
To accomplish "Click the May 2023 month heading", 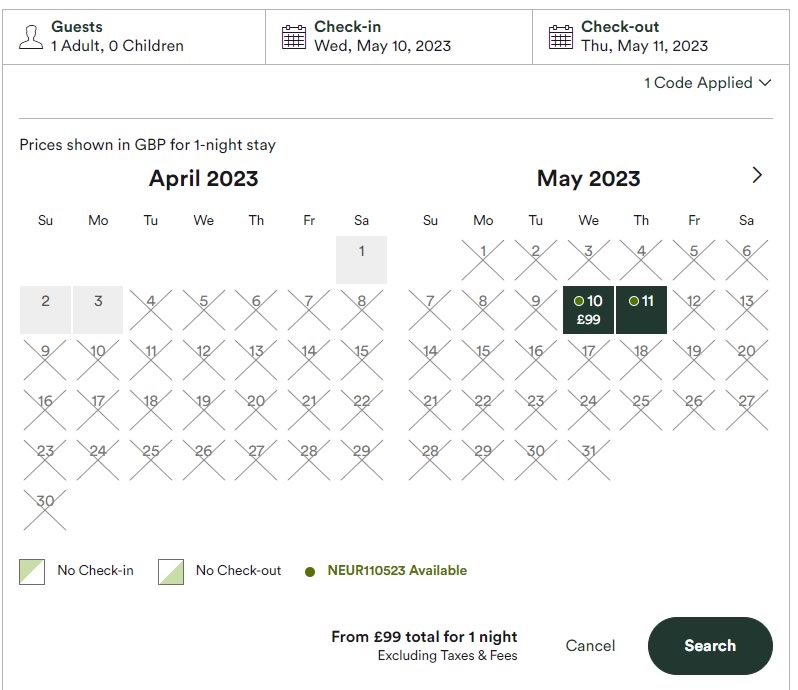I will 588,179.
